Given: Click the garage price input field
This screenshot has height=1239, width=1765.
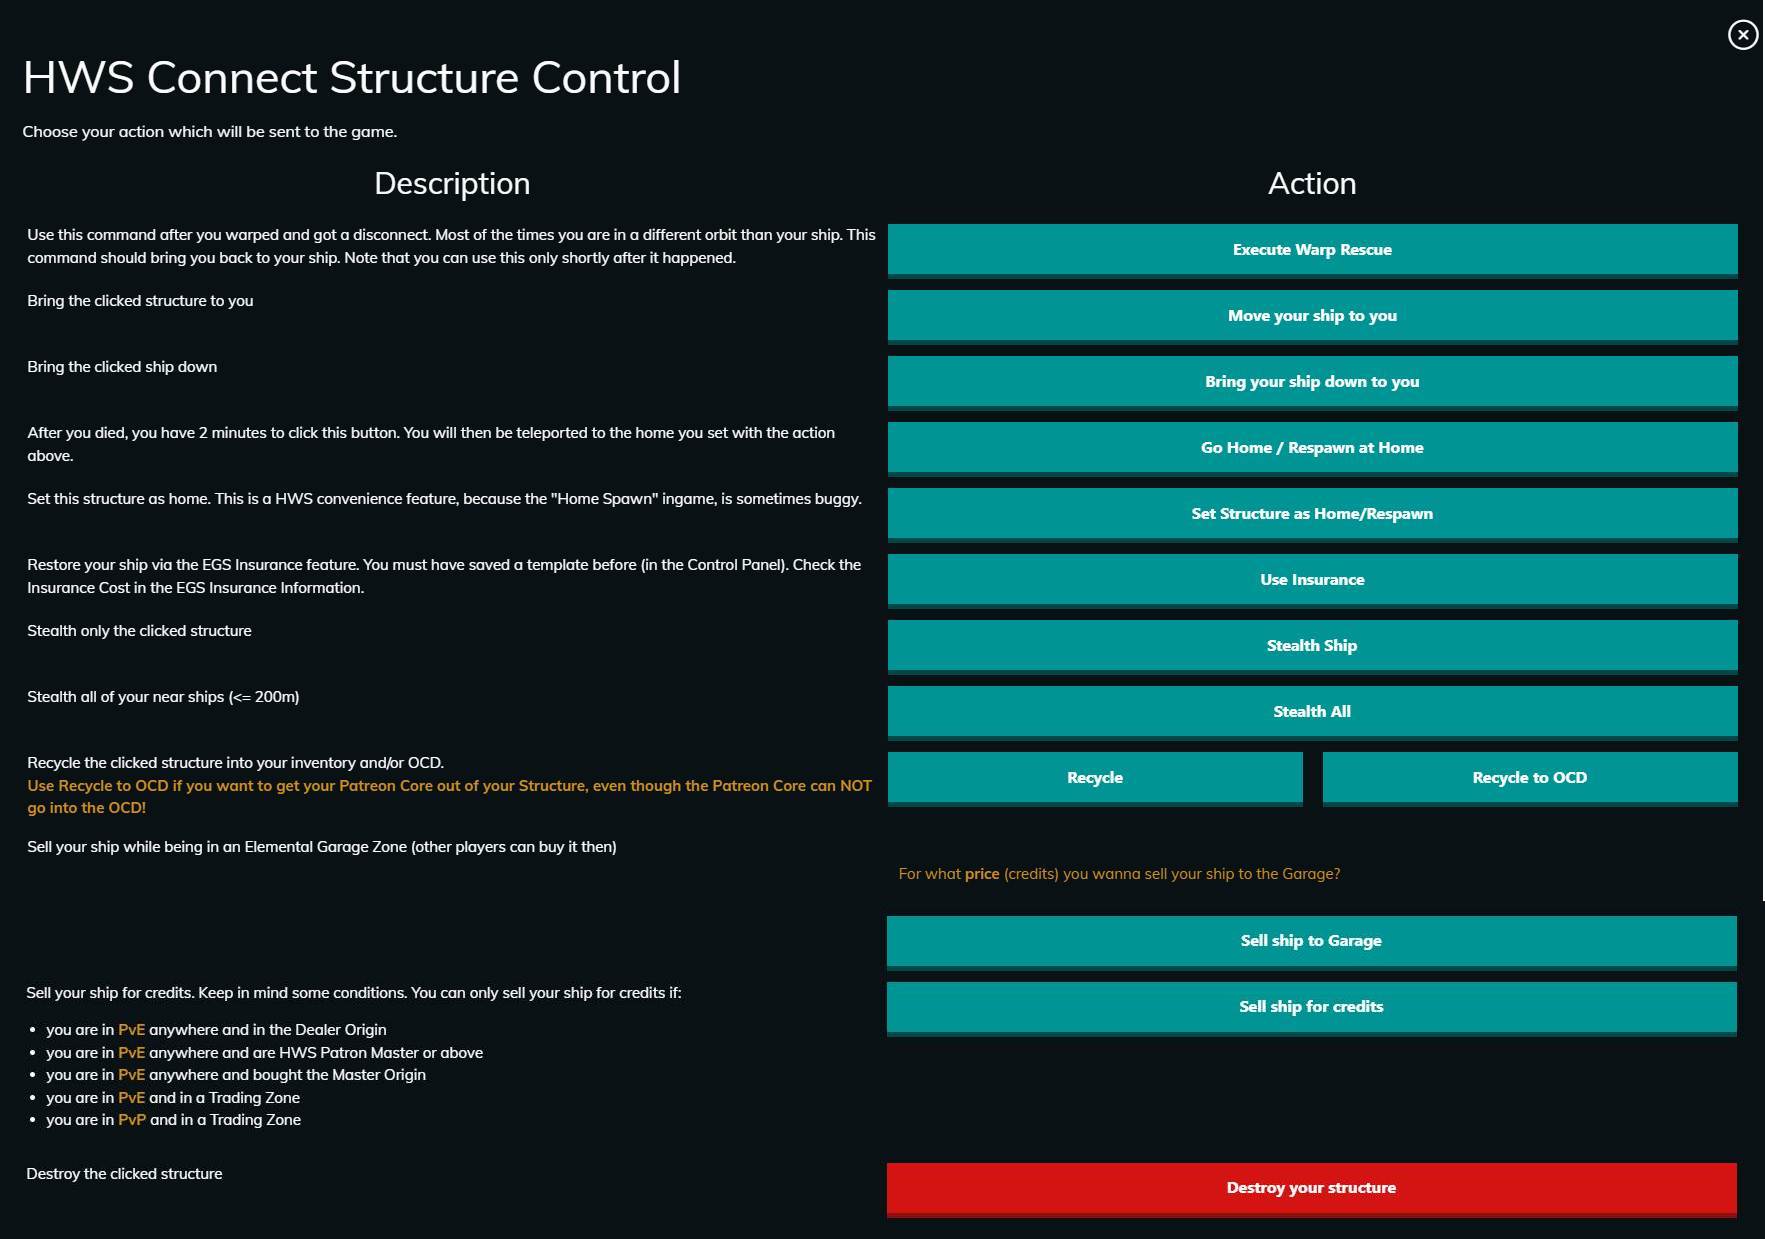Looking at the screenshot, I should 1312,874.
